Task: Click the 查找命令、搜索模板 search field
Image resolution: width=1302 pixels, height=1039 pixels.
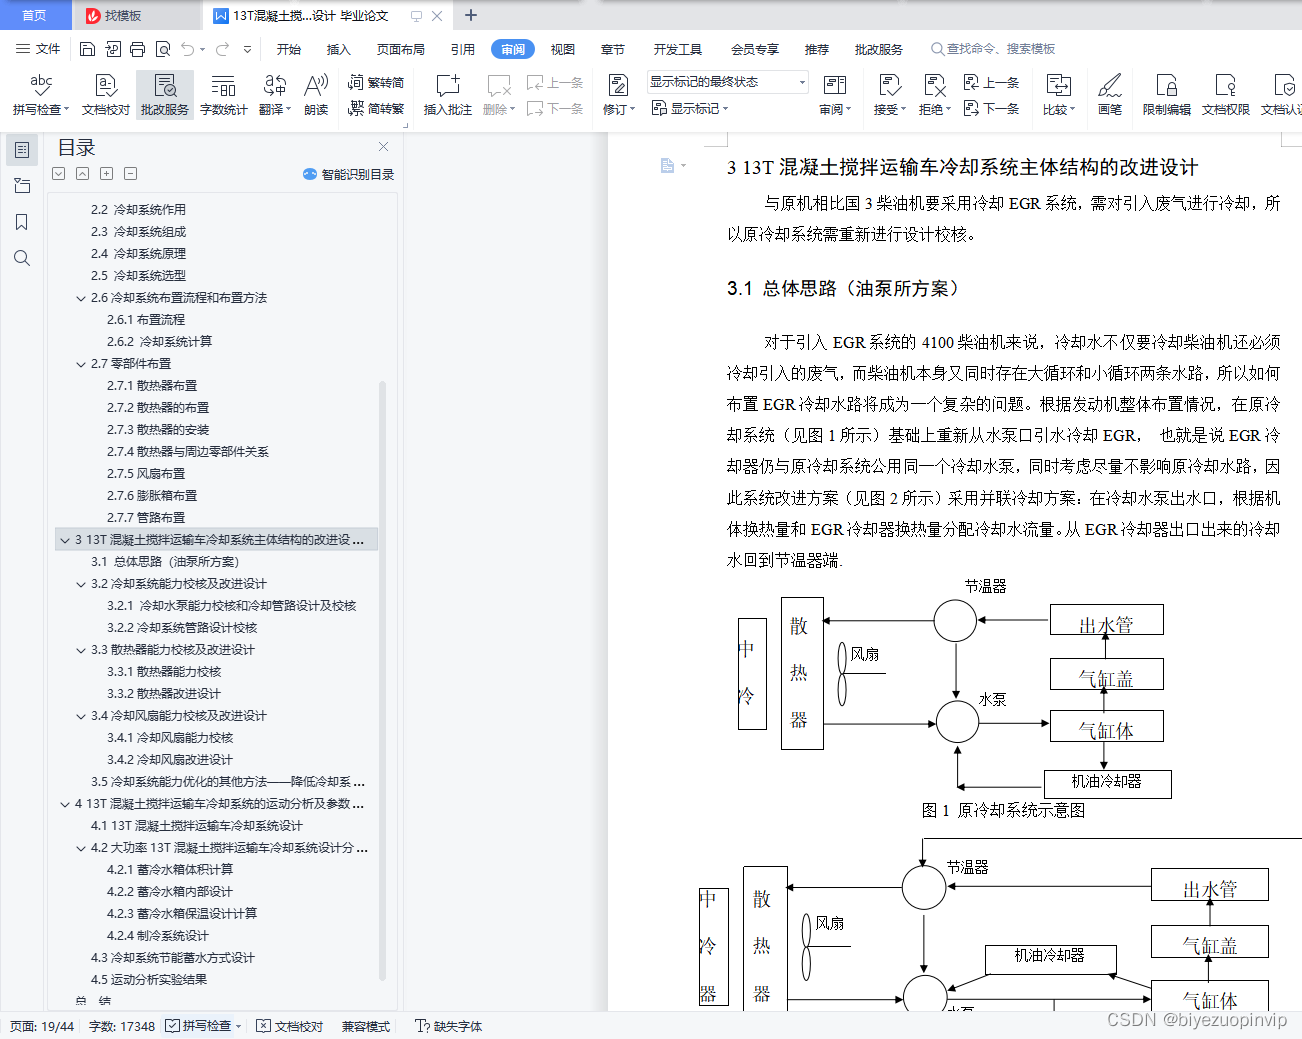Action: [993, 48]
